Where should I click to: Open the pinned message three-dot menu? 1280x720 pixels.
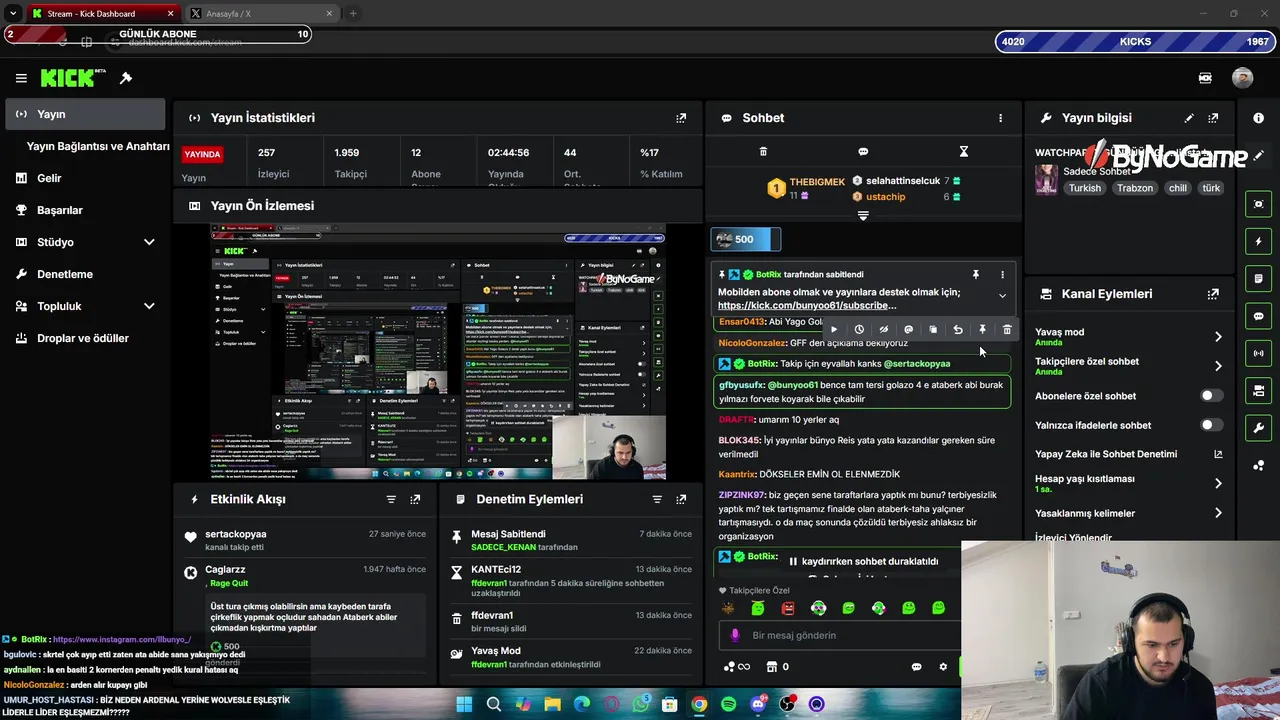click(x=1002, y=274)
